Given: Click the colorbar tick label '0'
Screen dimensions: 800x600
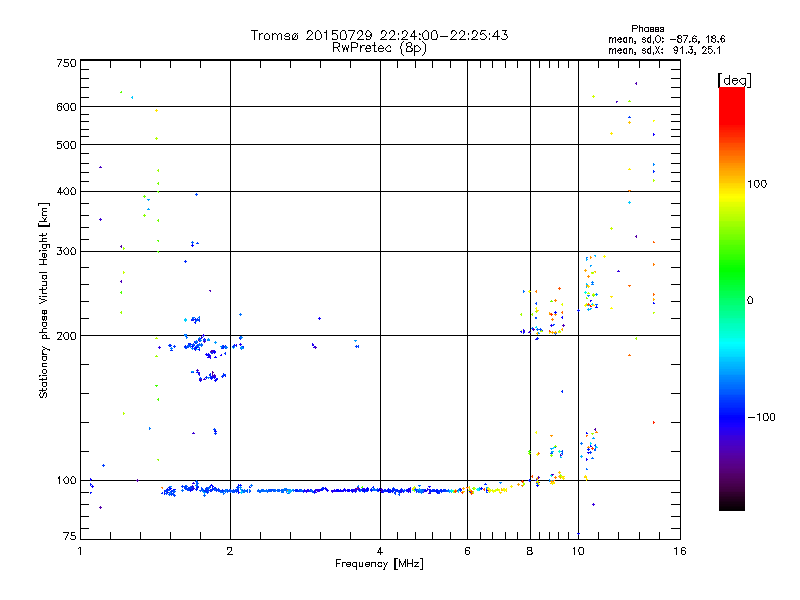Looking at the screenshot, I should tap(750, 301).
